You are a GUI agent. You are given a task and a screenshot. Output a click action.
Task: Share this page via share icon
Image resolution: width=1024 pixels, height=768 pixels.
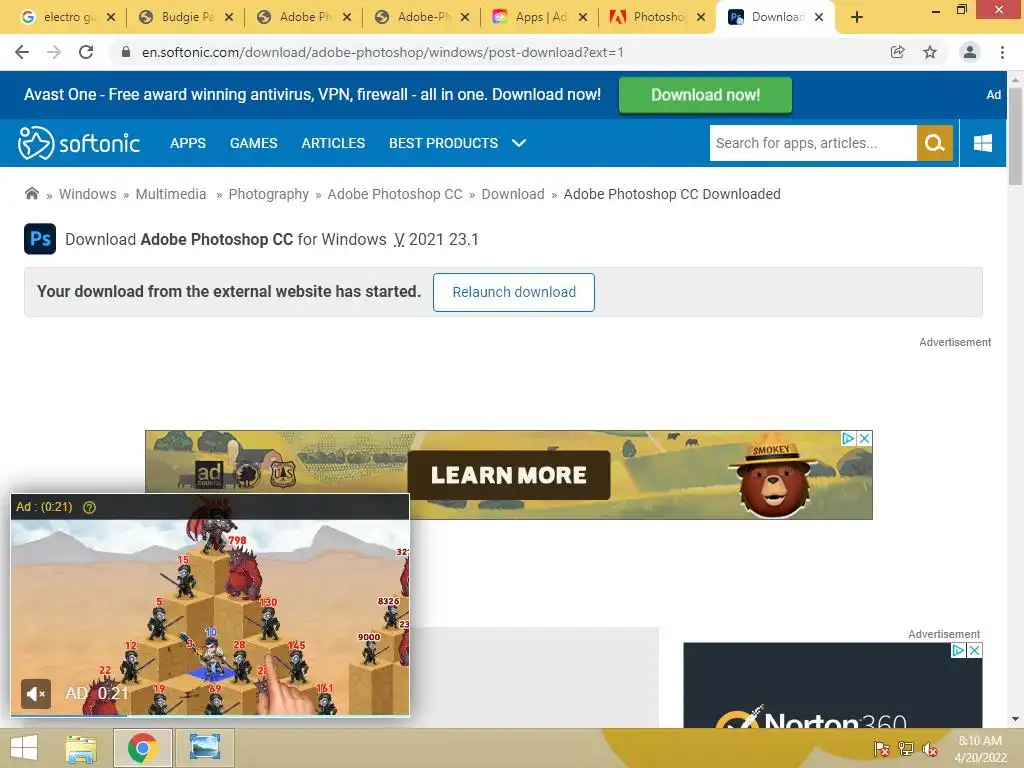pos(897,52)
